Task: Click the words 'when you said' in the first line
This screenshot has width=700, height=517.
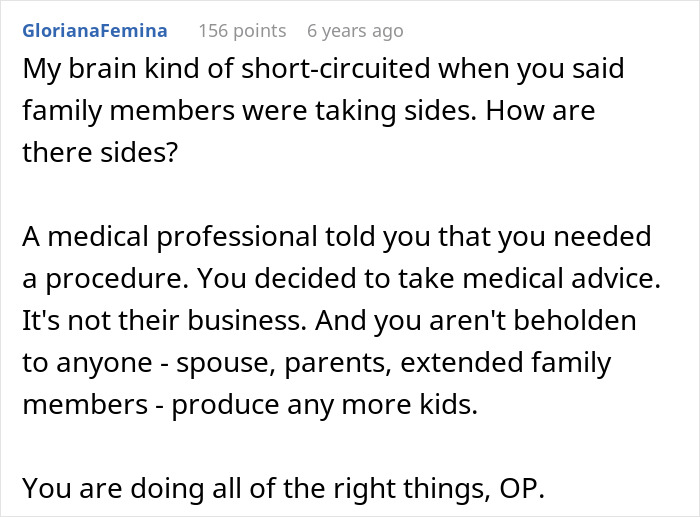Action: click(x=531, y=69)
